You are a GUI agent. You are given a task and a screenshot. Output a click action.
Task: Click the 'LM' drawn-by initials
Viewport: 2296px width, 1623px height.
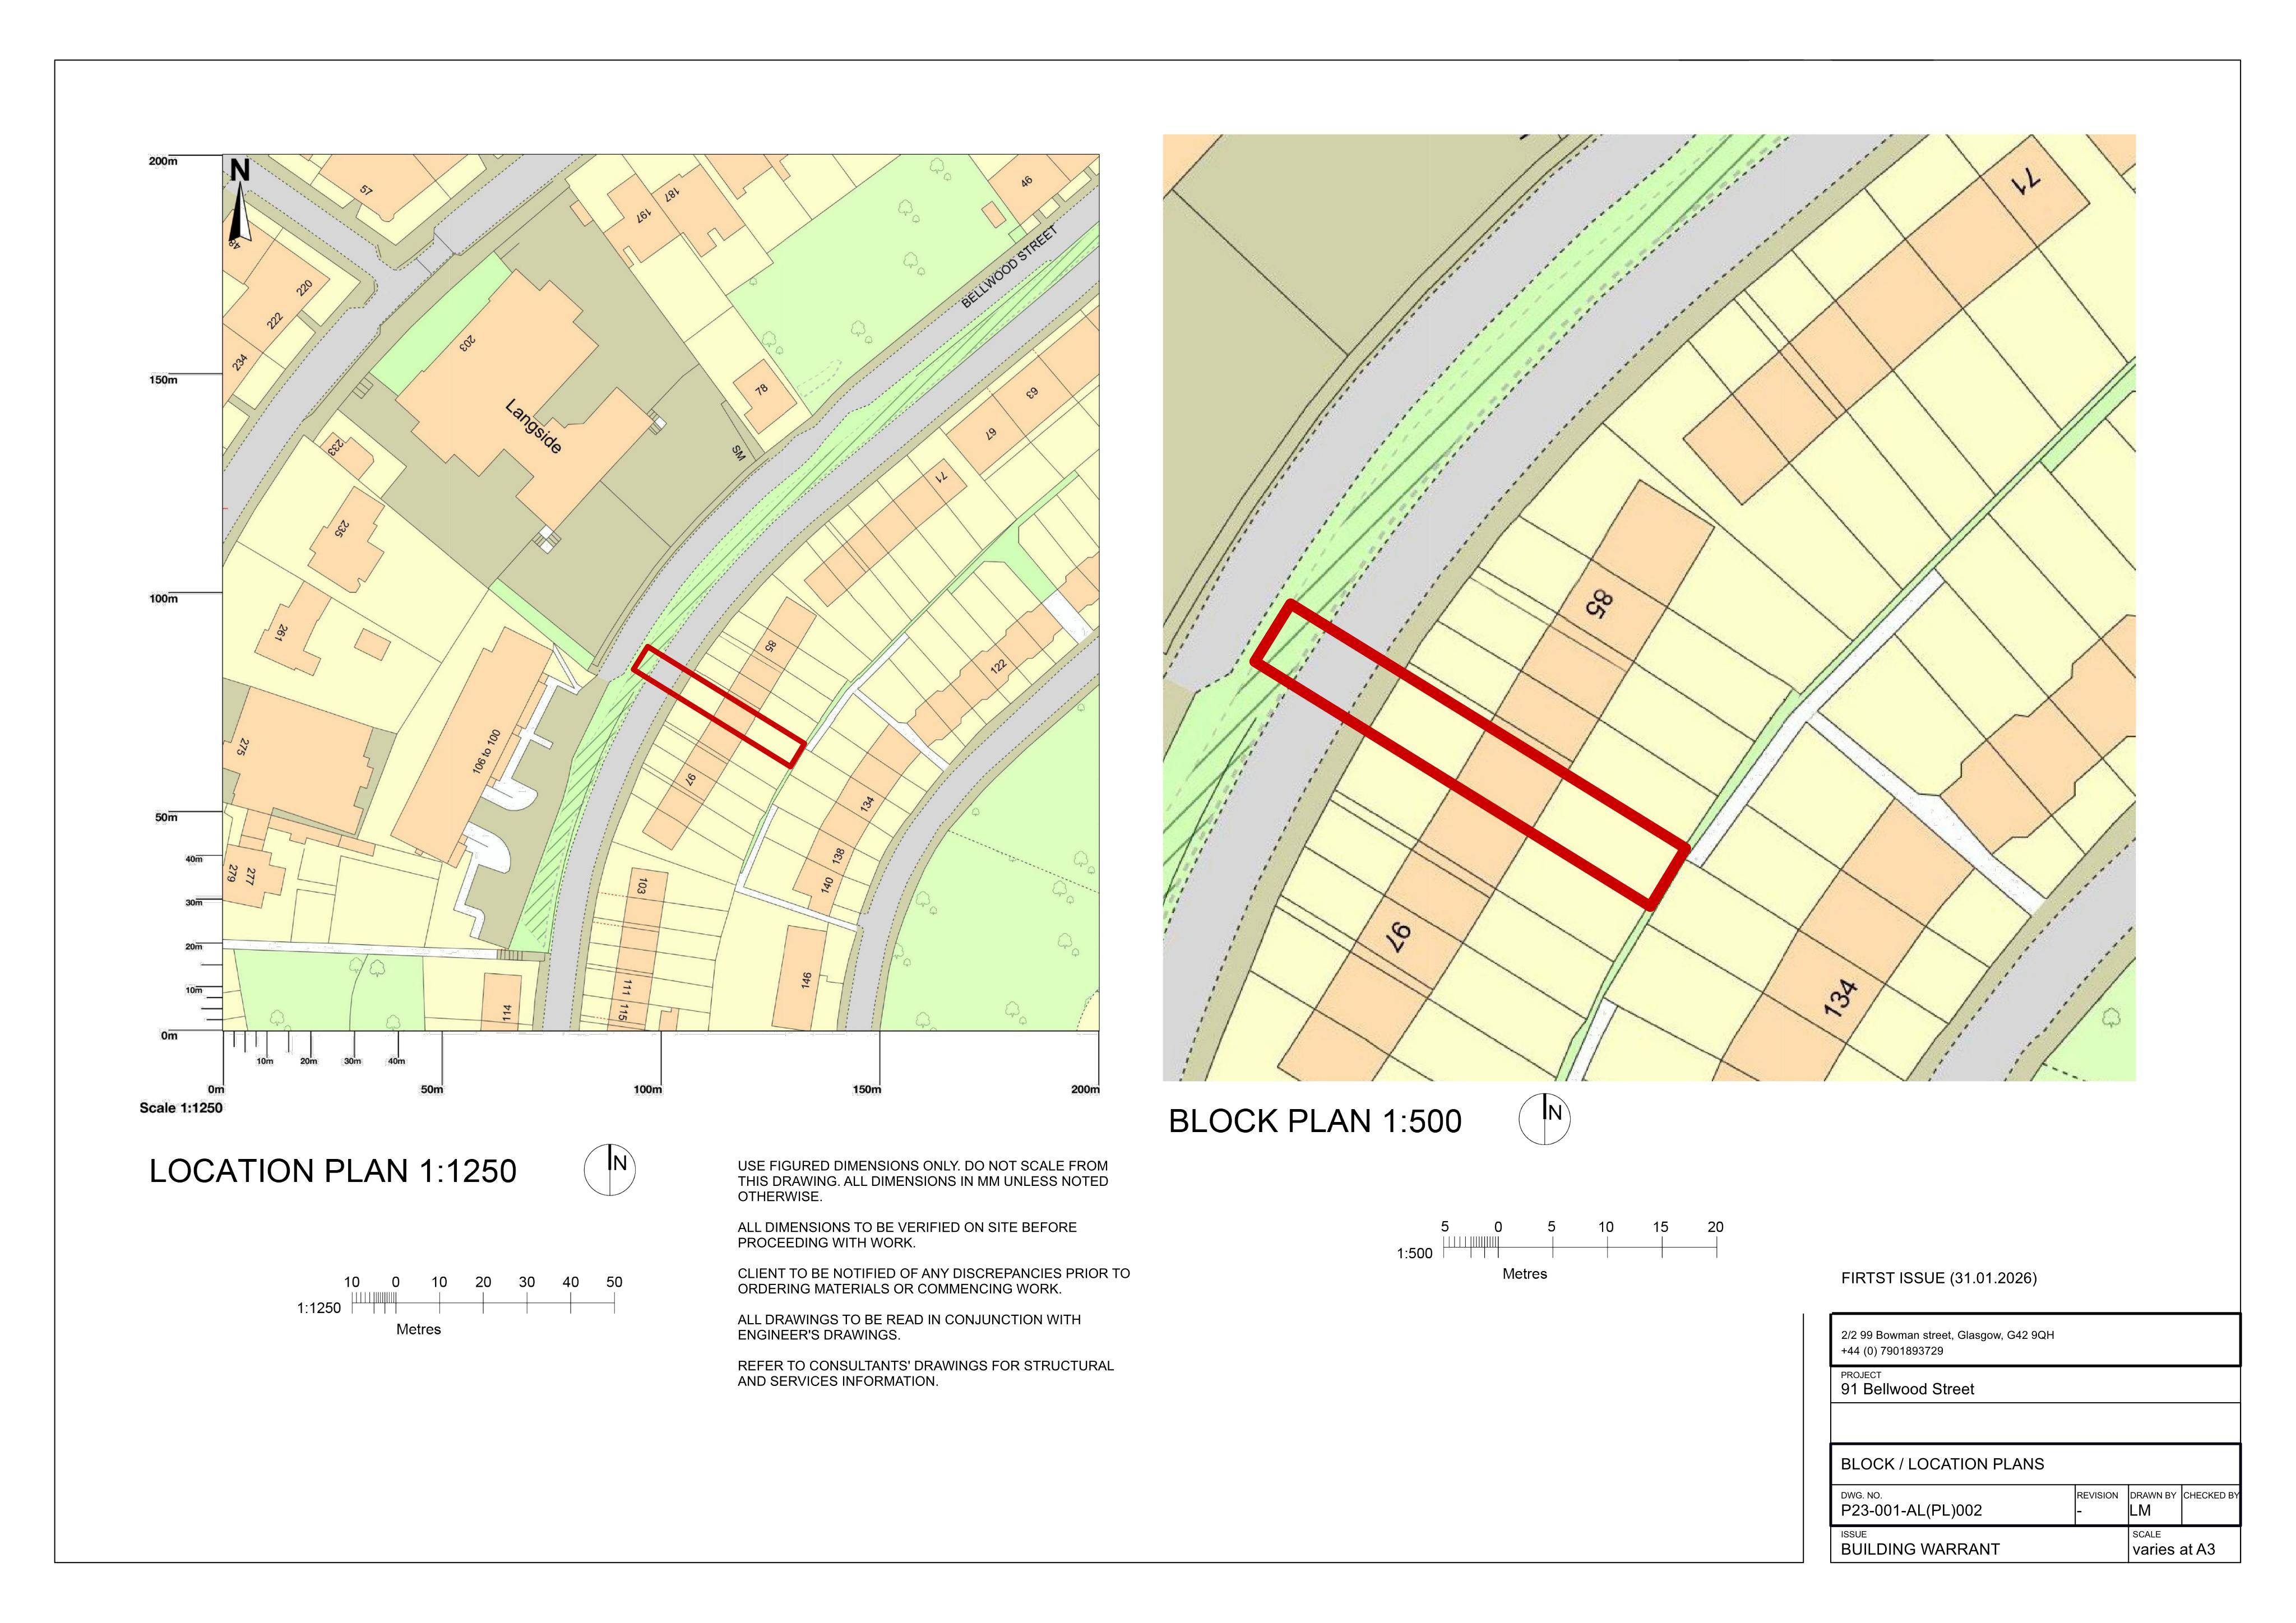(x=2140, y=1510)
